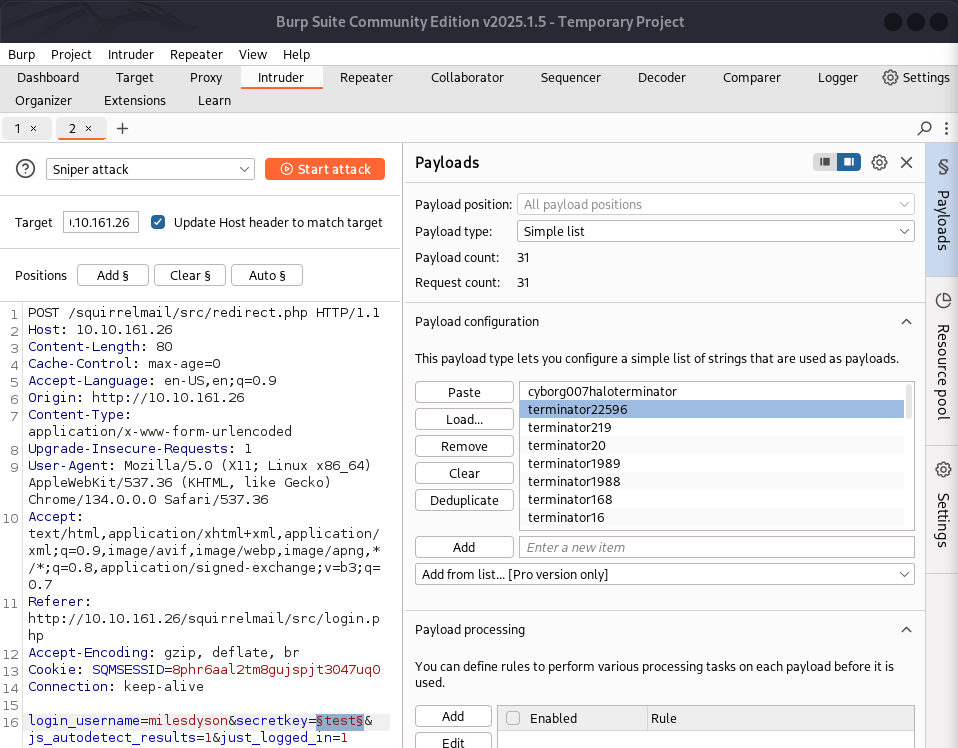Switch to the Learn tab
The height and width of the screenshot is (748, 958).
(x=214, y=100)
